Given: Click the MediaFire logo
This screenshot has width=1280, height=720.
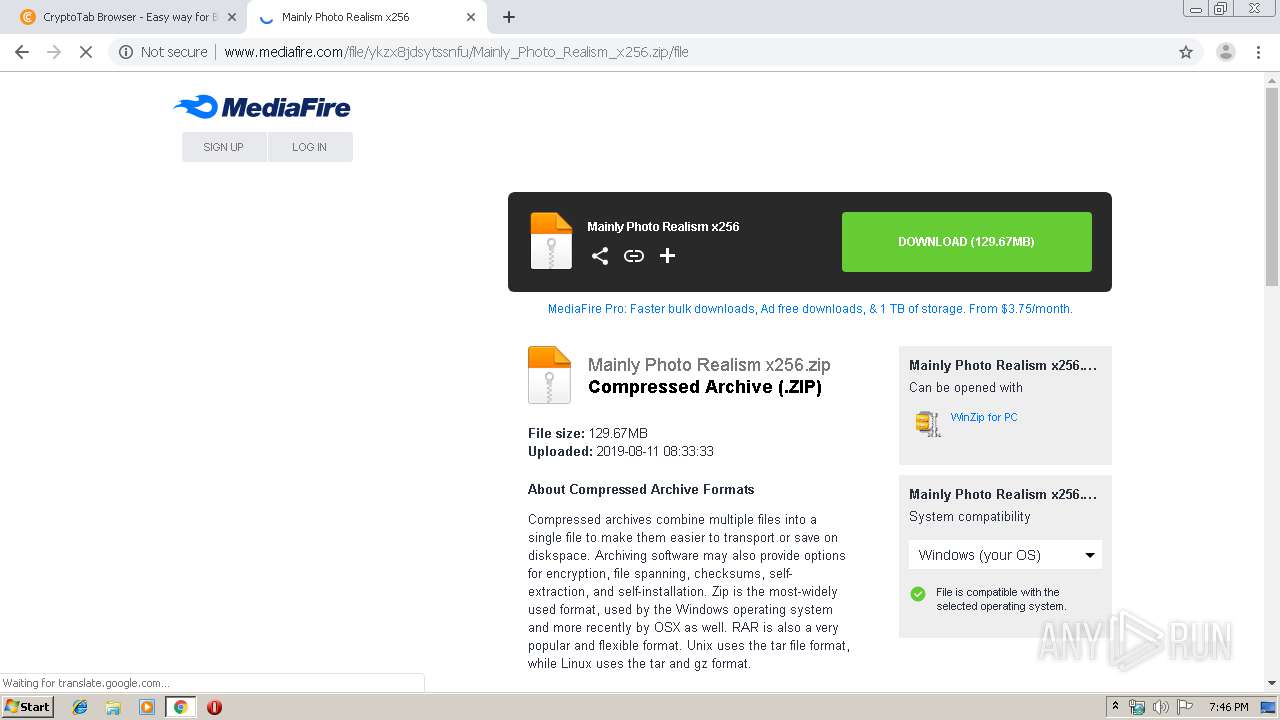Looking at the screenshot, I should pos(261,107).
